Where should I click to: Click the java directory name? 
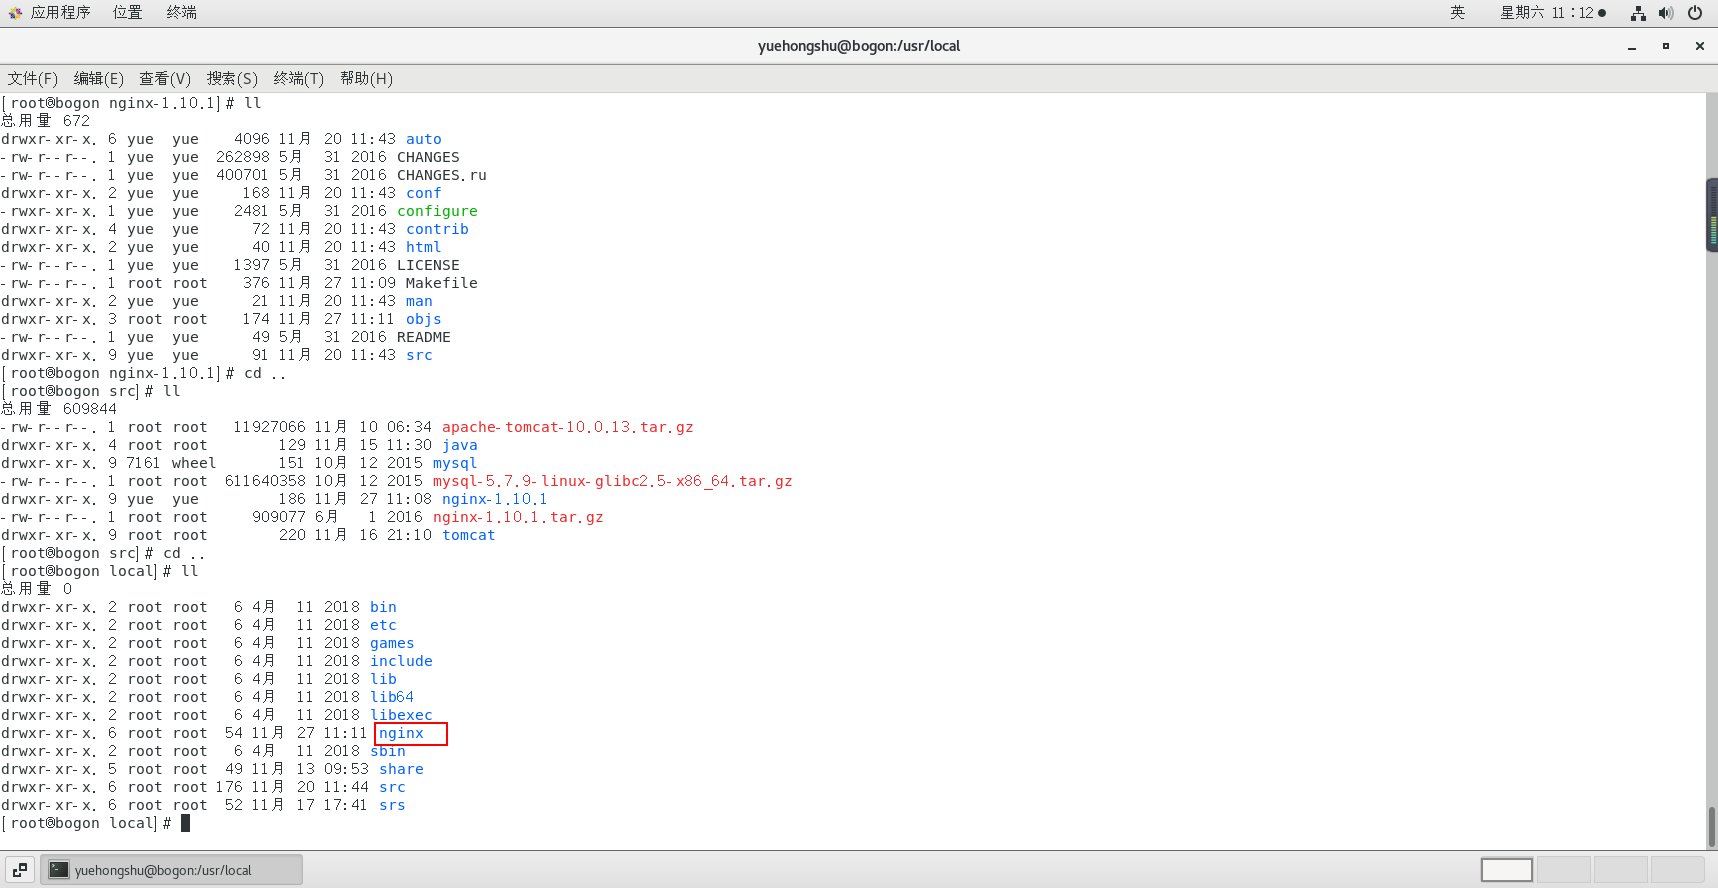(459, 445)
